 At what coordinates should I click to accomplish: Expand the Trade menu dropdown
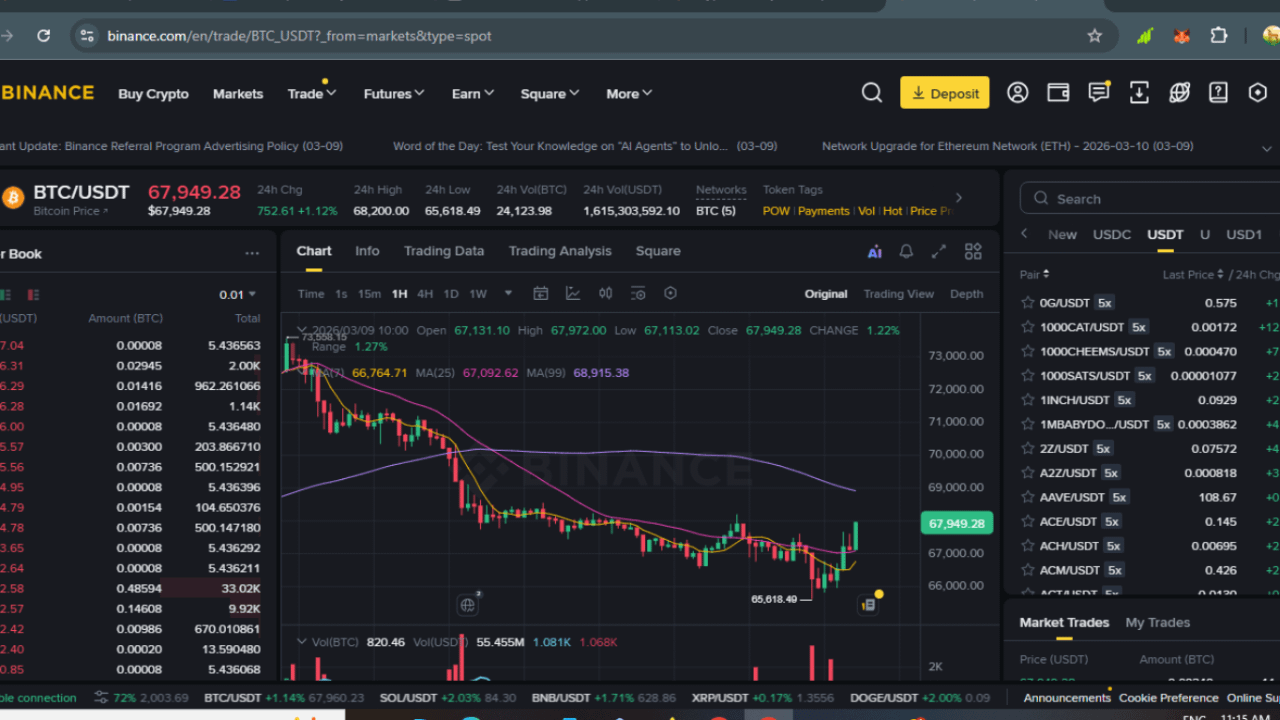click(x=312, y=94)
